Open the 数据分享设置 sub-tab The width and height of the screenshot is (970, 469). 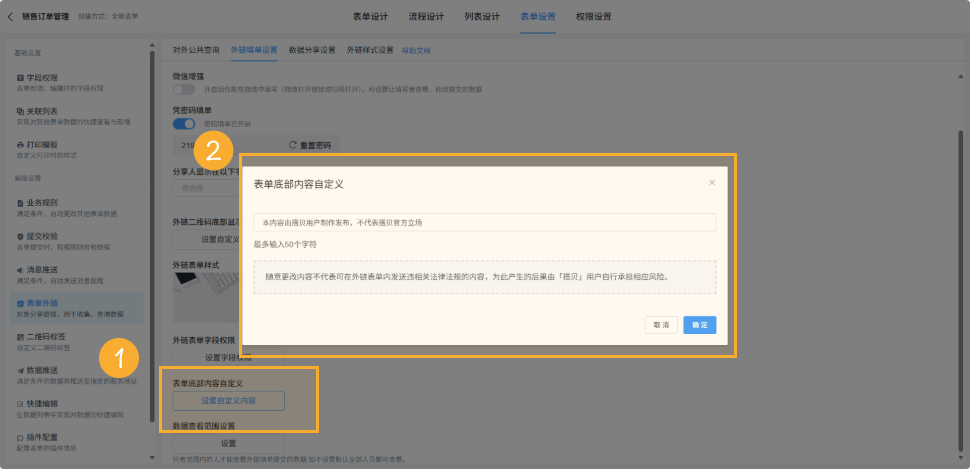point(312,50)
